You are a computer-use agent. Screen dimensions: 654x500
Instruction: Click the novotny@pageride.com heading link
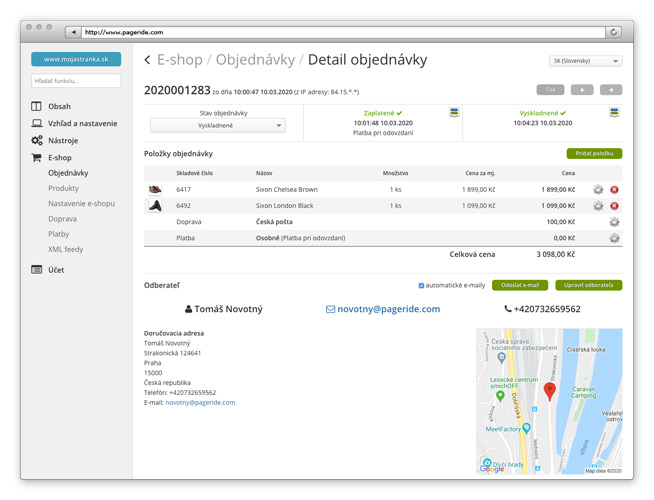tap(383, 309)
